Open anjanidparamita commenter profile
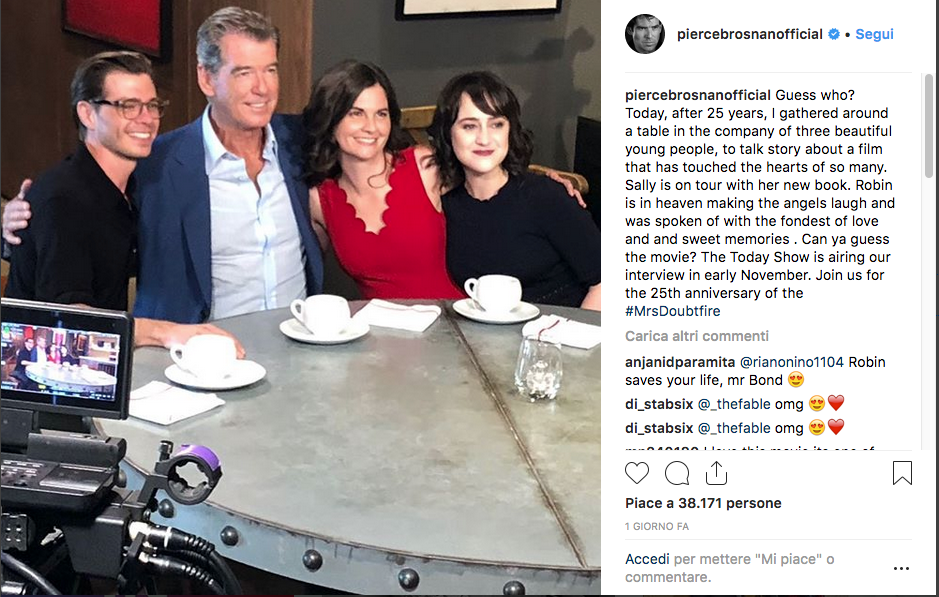Image resolution: width=939 pixels, height=597 pixels. pos(680,362)
